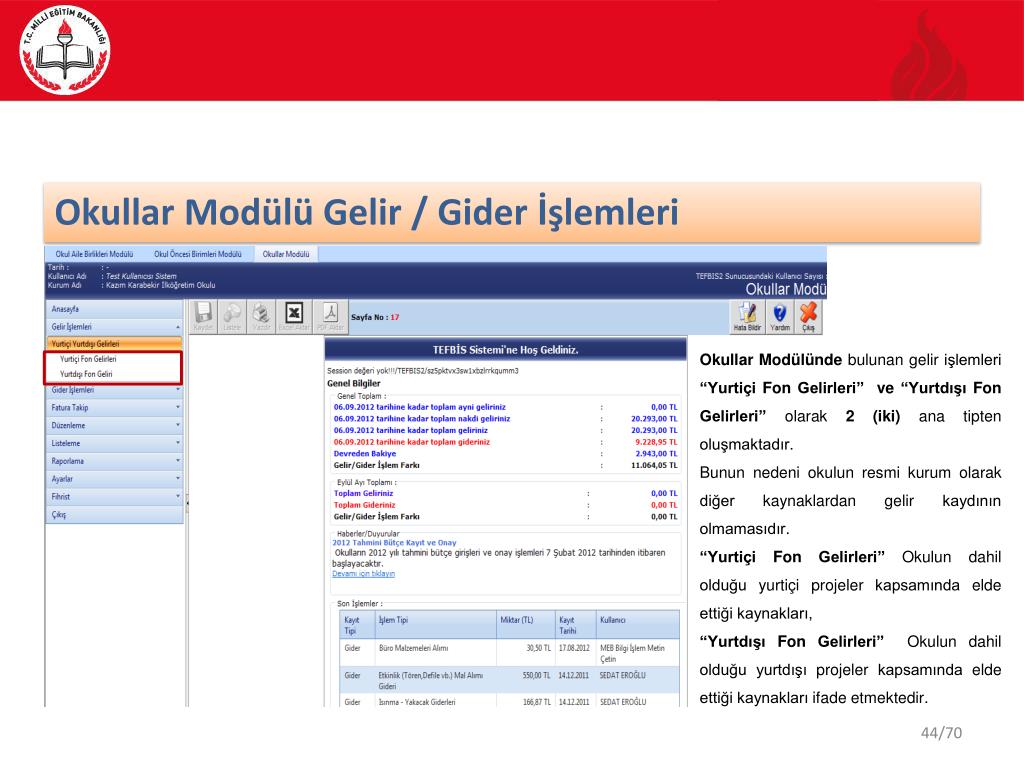The width and height of the screenshot is (1024, 768).
Task: Open Anasayfa in the sidebar
Action: pyautogui.click(x=114, y=309)
